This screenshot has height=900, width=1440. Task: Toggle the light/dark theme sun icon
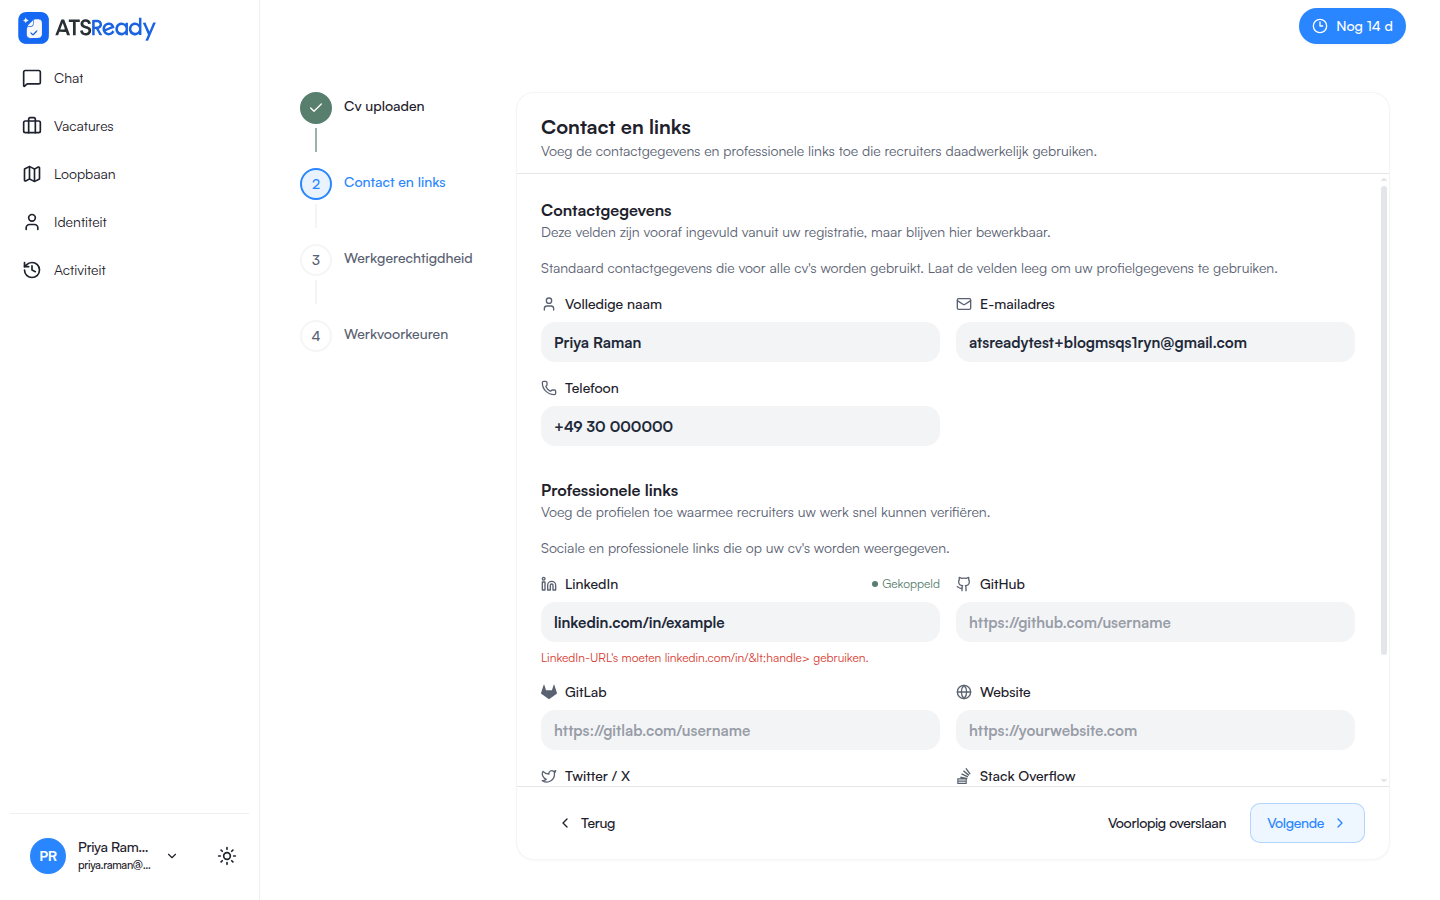227,856
